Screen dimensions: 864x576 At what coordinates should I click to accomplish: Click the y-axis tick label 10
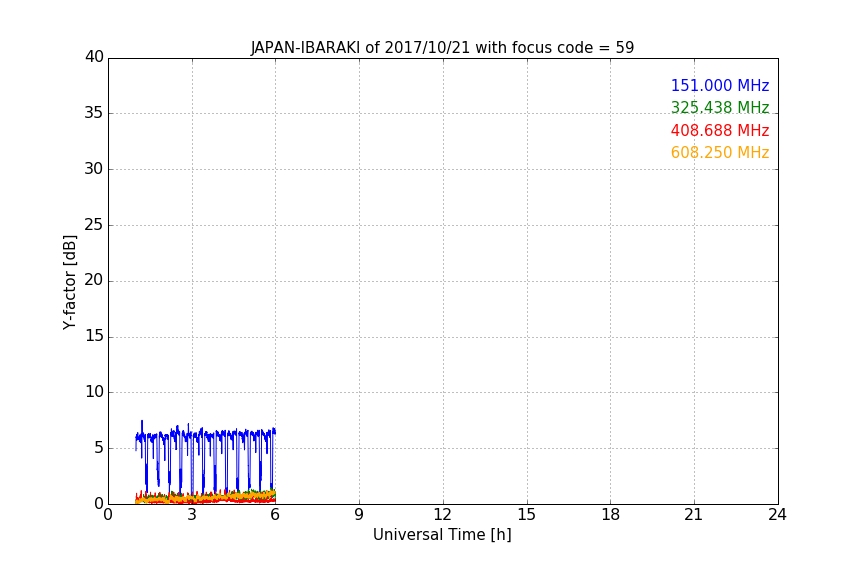pos(94,392)
